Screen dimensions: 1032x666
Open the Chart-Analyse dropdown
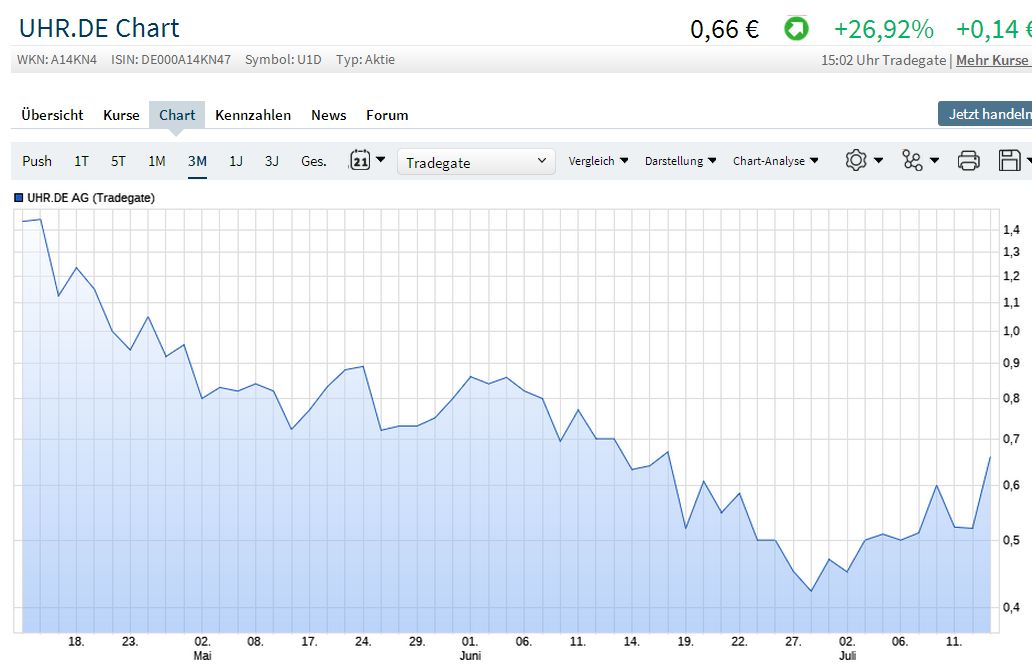click(775, 161)
